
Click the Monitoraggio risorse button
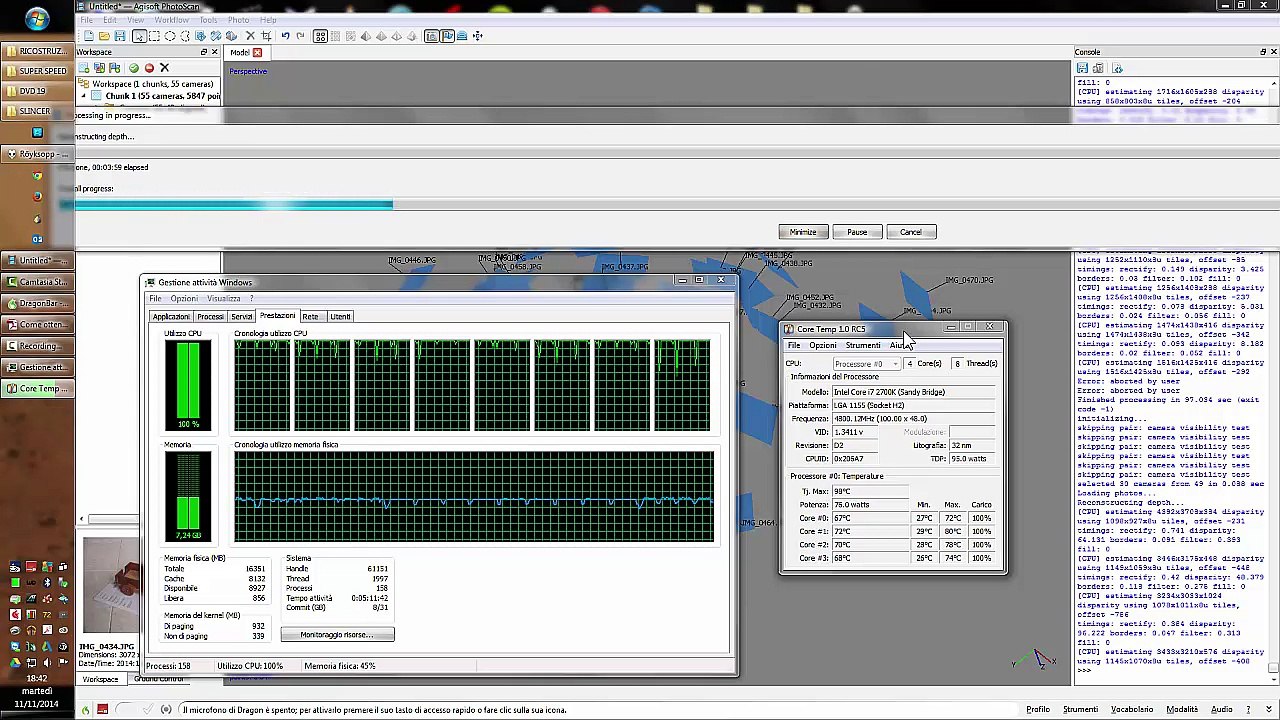click(338, 635)
